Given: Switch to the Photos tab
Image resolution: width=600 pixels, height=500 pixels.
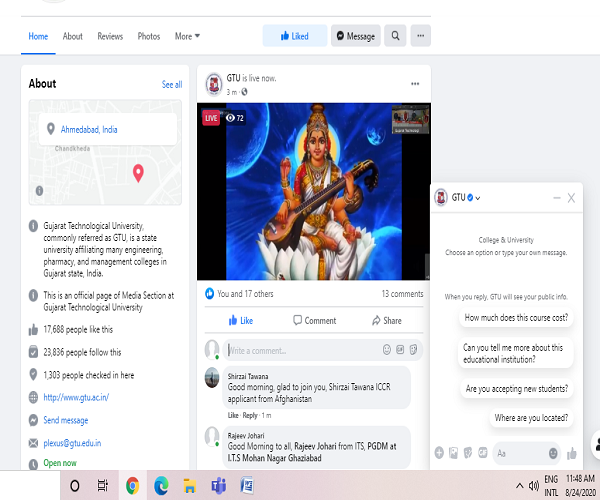Looking at the screenshot, I should click(149, 36).
